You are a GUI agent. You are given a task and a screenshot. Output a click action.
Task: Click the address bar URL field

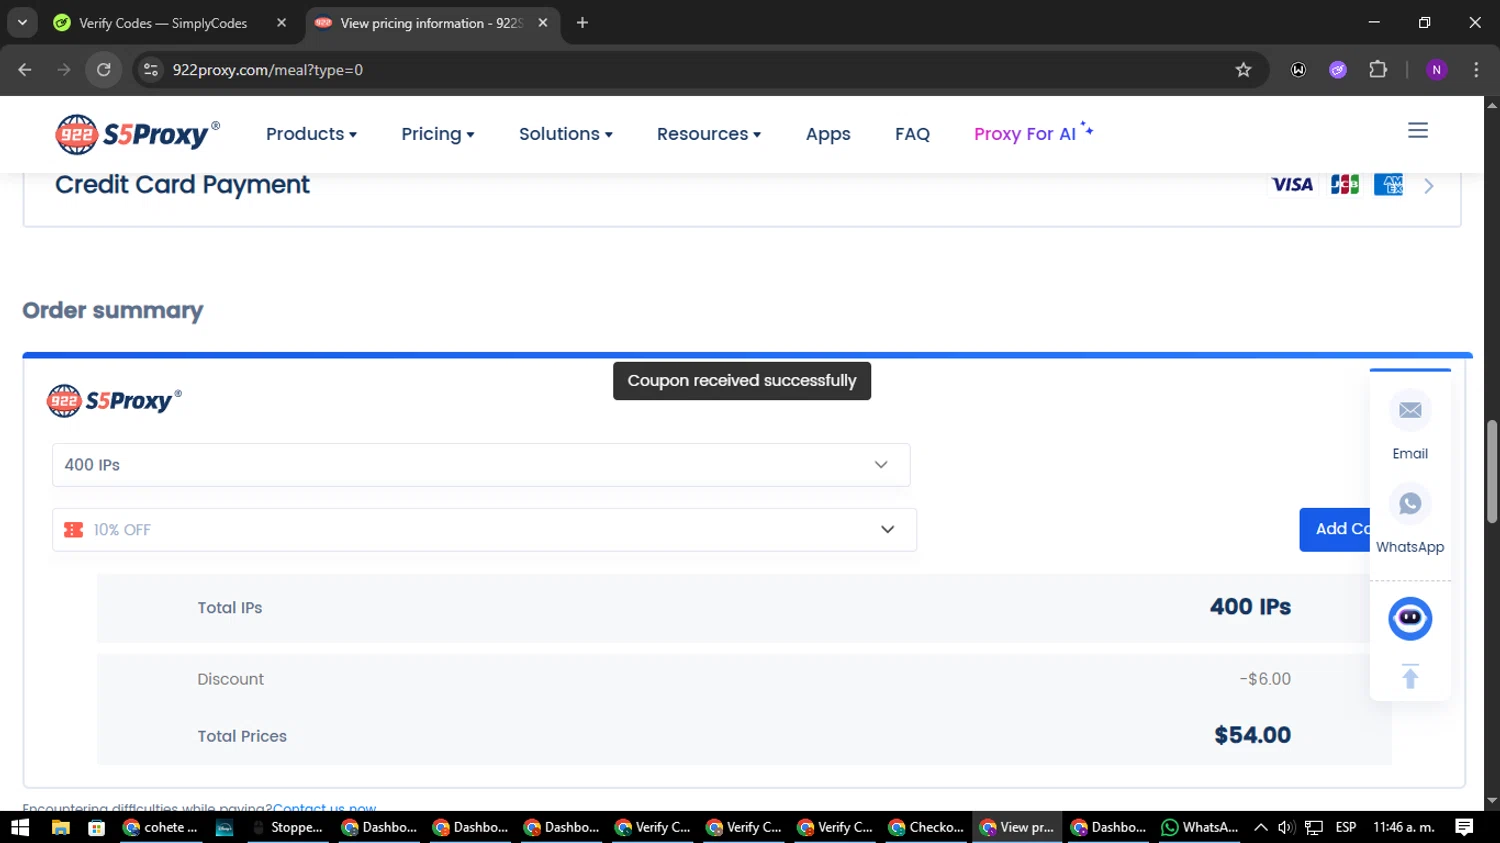pyautogui.click(x=690, y=70)
